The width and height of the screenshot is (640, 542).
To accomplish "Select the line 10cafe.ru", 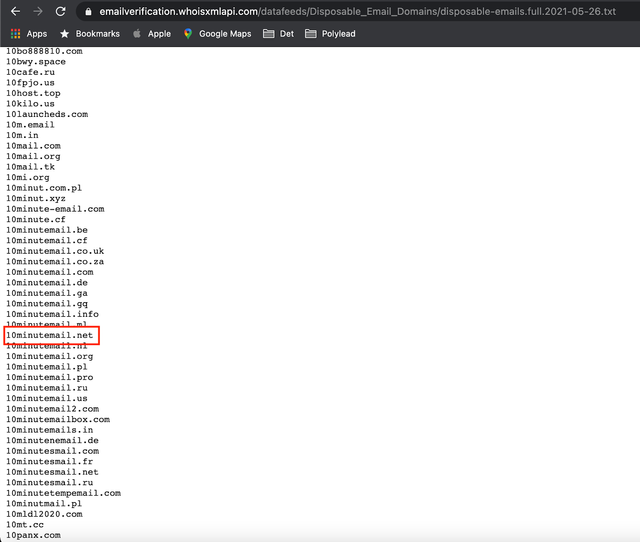I will [30, 72].
